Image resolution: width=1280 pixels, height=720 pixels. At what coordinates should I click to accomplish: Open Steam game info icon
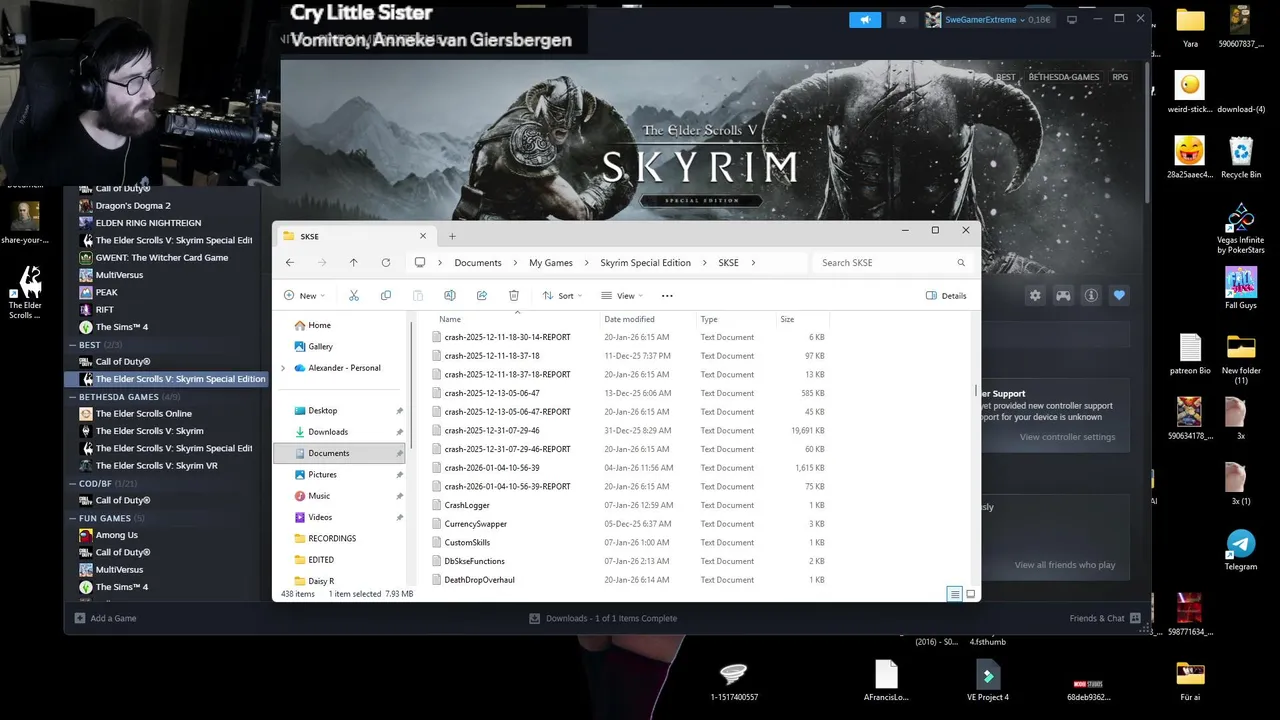1091,295
